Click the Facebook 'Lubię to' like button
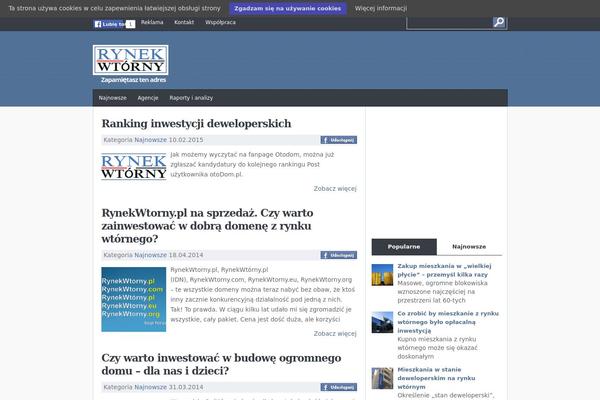Image resolution: width=600 pixels, height=400 pixels. tap(109, 24)
